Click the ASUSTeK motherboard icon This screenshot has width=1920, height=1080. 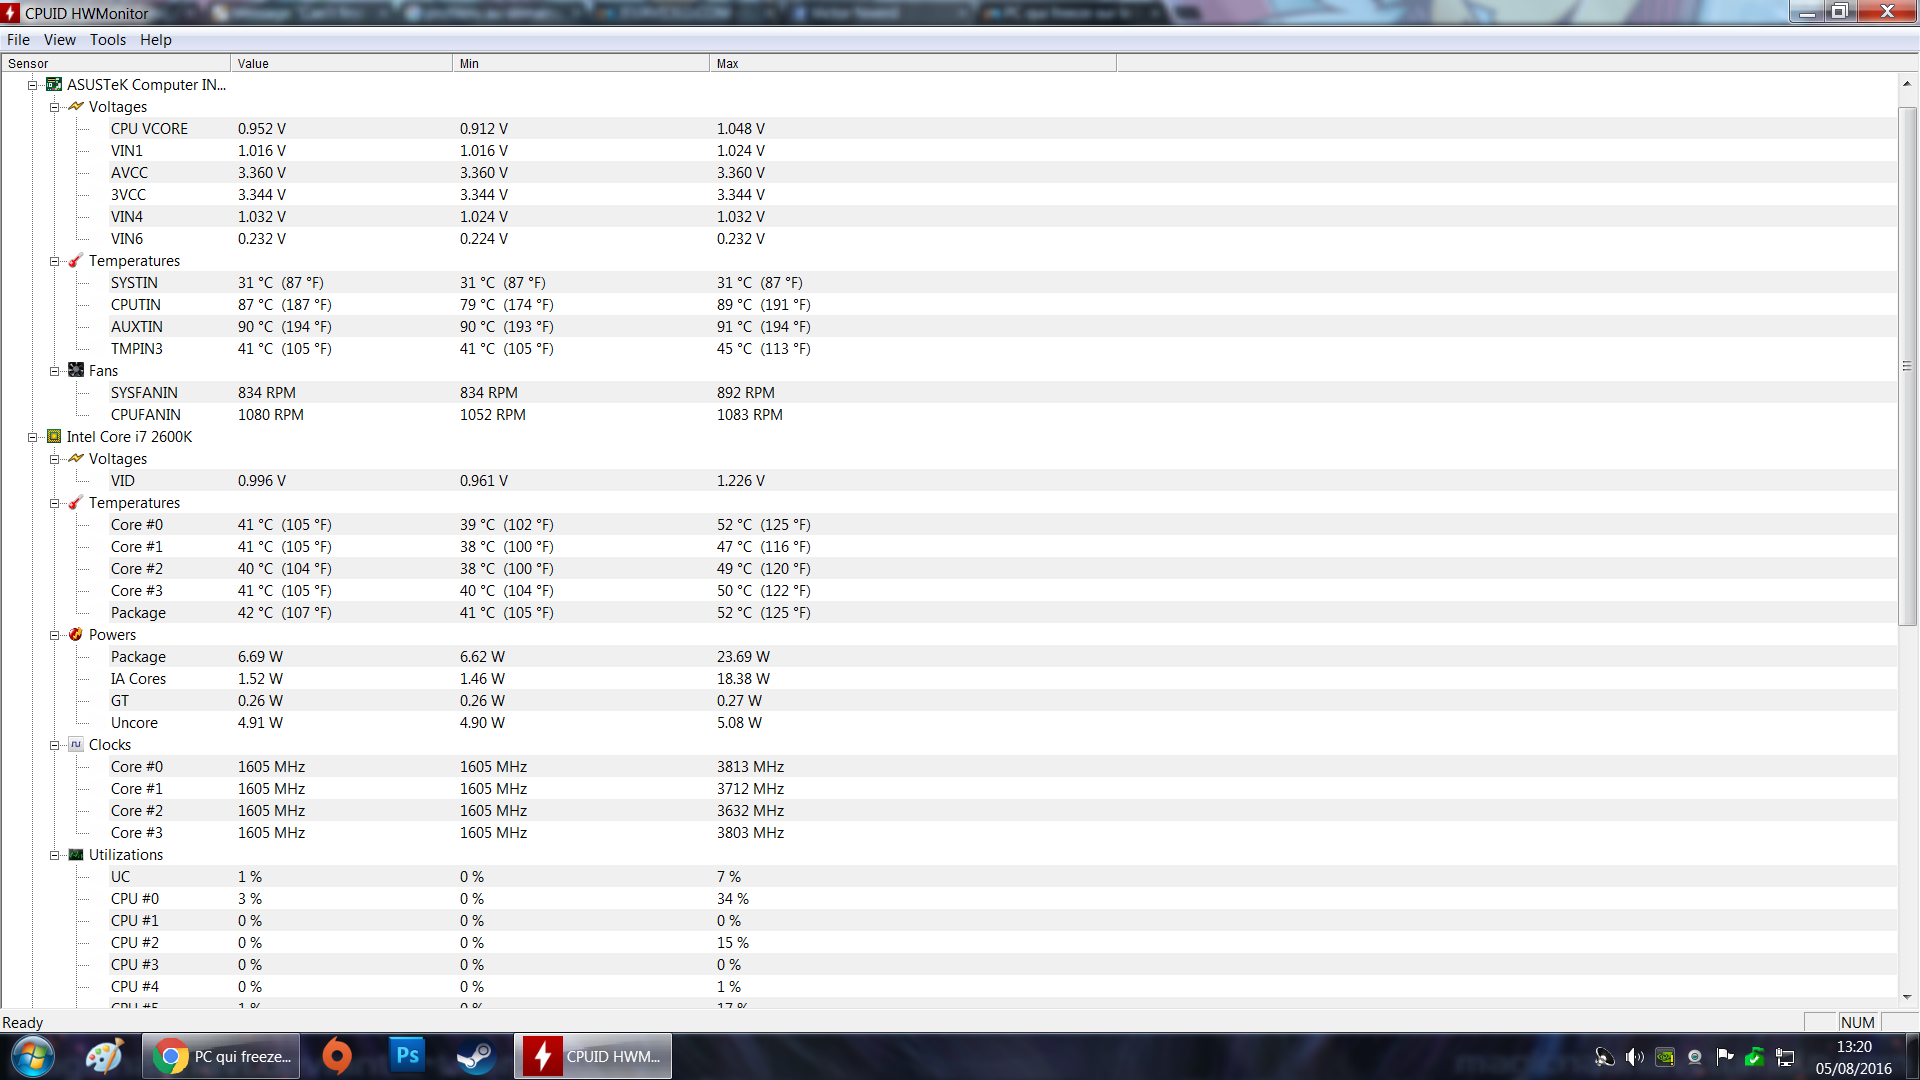[54, 85]
